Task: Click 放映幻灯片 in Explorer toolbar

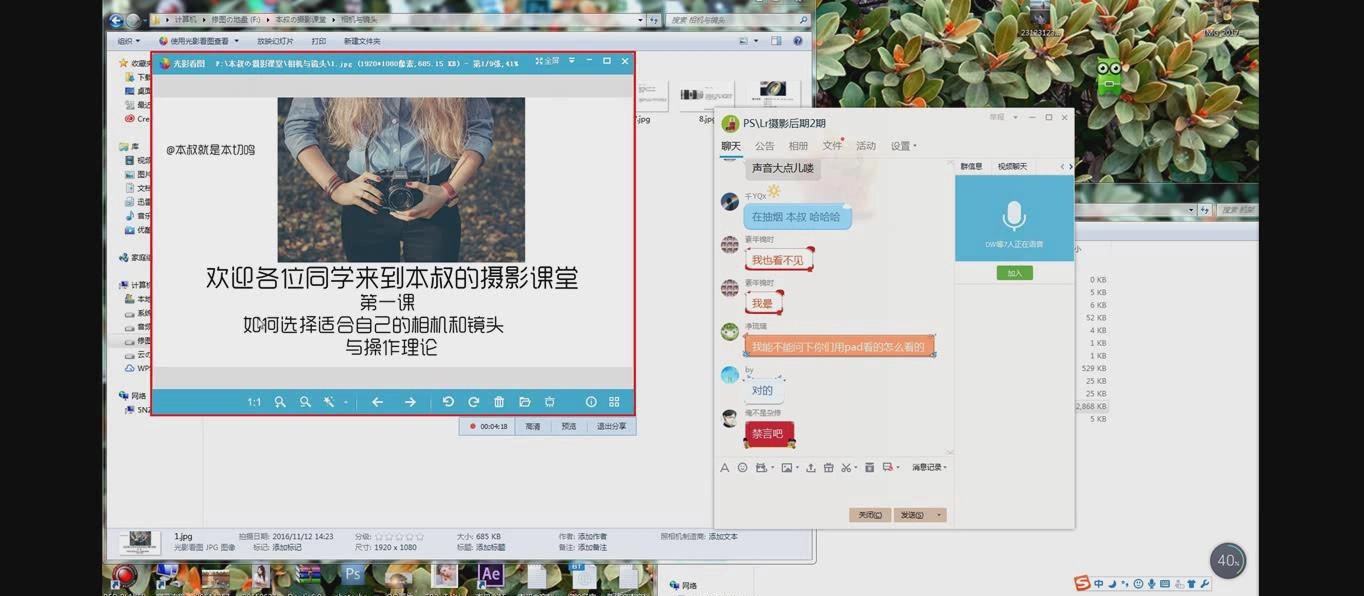Action: pos(275,41)
